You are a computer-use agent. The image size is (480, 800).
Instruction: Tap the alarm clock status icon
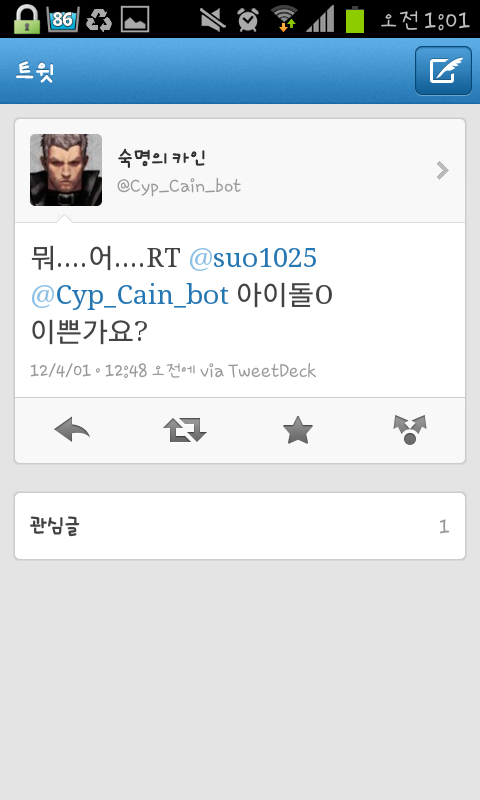pyautogui.click(x=248, y=19)
